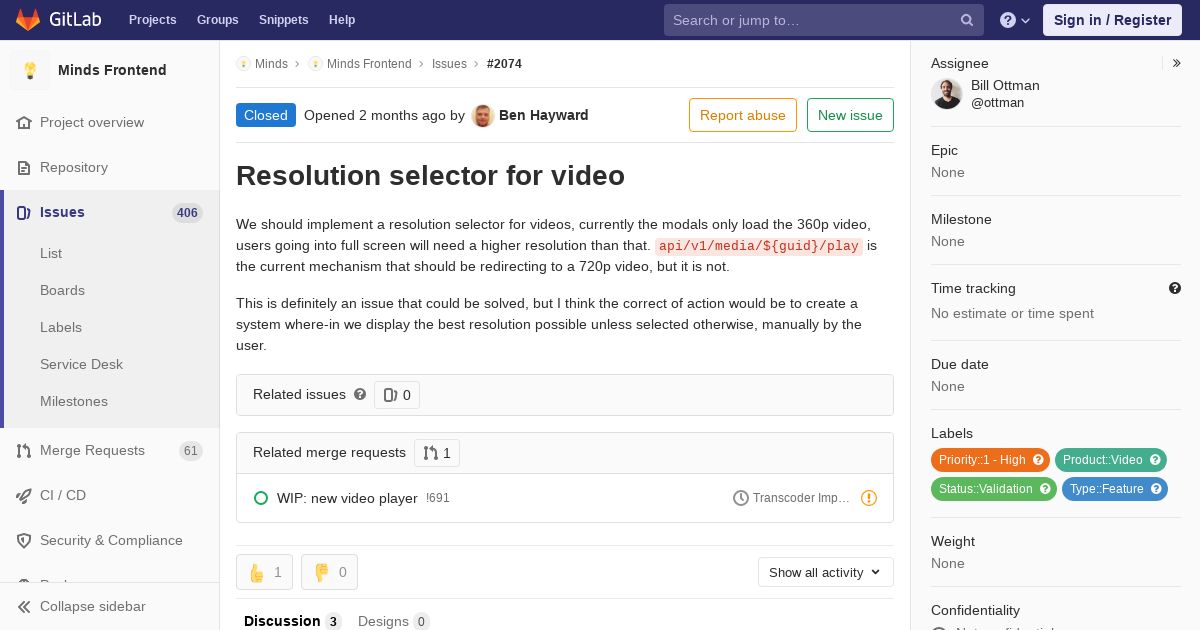The image size is (1200, 630).
Task: Click Transcoder Imp… milestone link
Action: (801, 498)
